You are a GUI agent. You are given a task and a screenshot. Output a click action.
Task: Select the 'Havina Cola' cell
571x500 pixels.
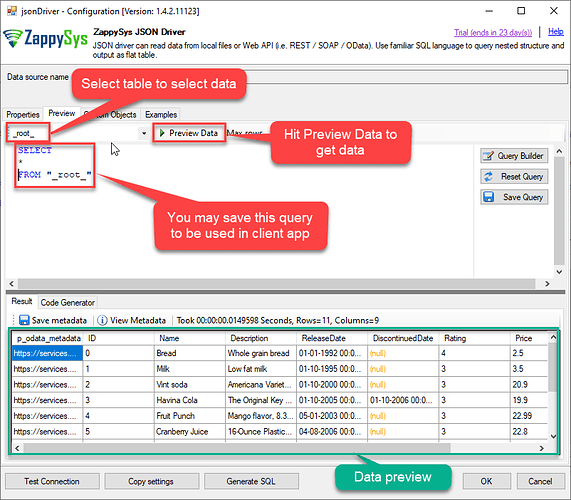coord(189,400)
